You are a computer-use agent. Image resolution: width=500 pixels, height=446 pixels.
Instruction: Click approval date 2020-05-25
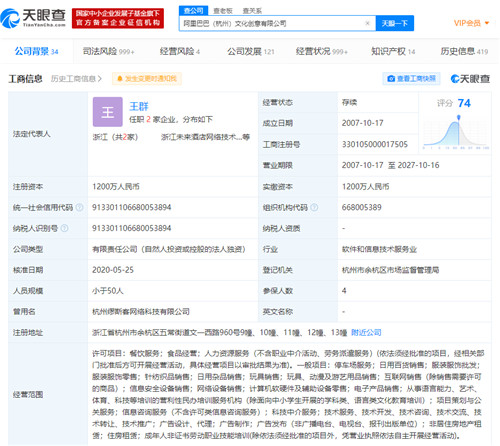[x=113, y=270]
